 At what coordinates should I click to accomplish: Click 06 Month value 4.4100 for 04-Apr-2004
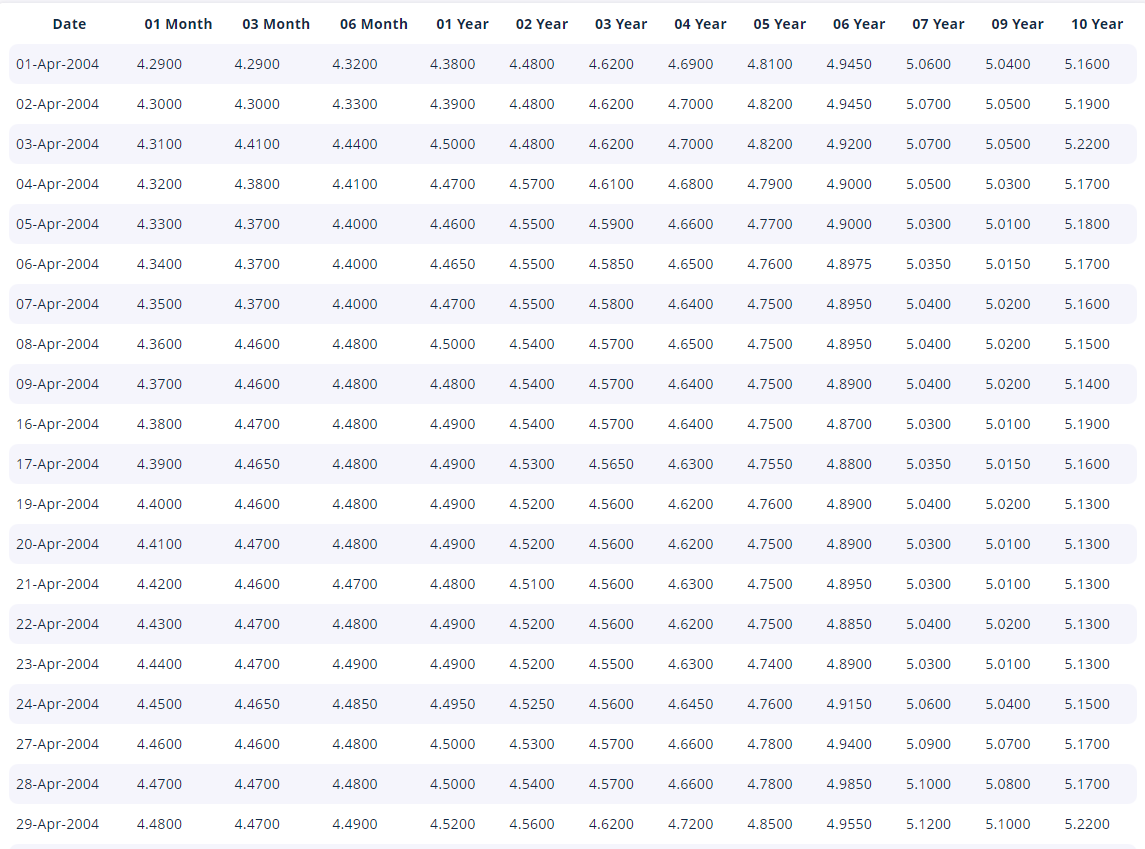coord(355,184)
